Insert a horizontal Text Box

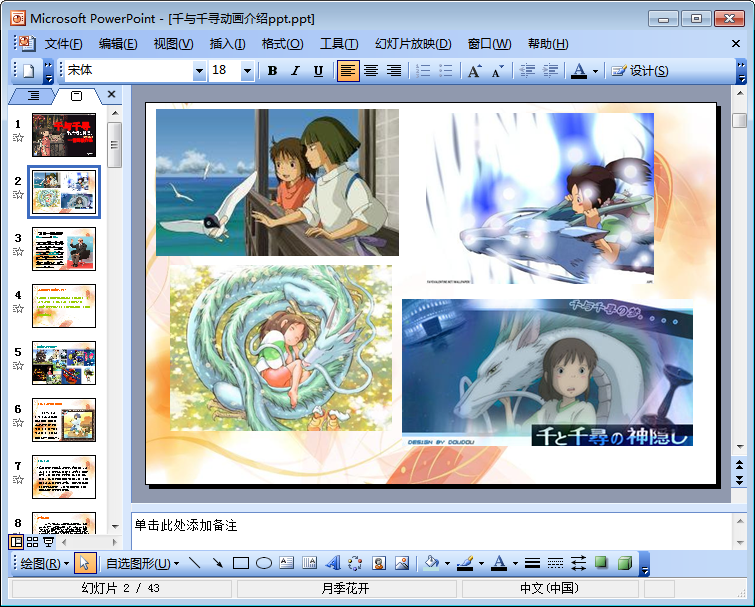pos(286,563)
